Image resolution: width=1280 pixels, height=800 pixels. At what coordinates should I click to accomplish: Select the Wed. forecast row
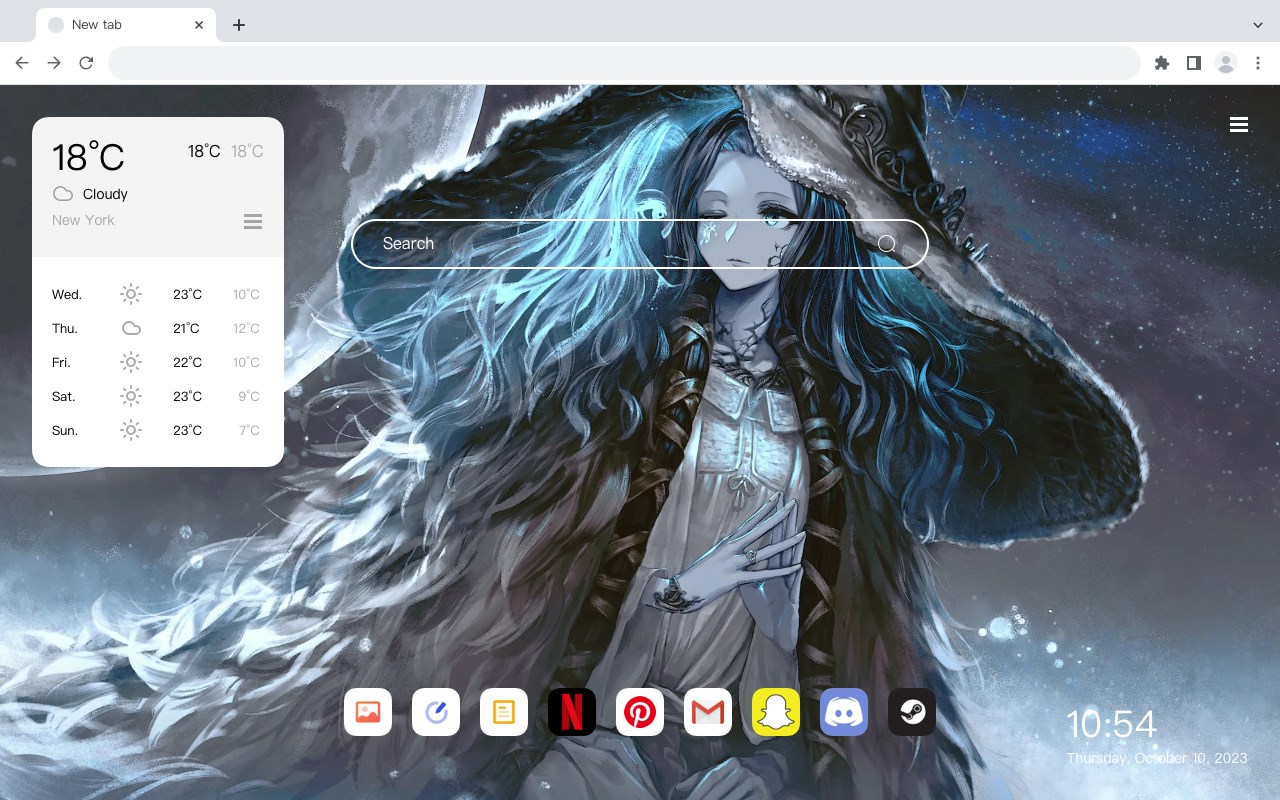pyautogui.click(x=157, y=294)
